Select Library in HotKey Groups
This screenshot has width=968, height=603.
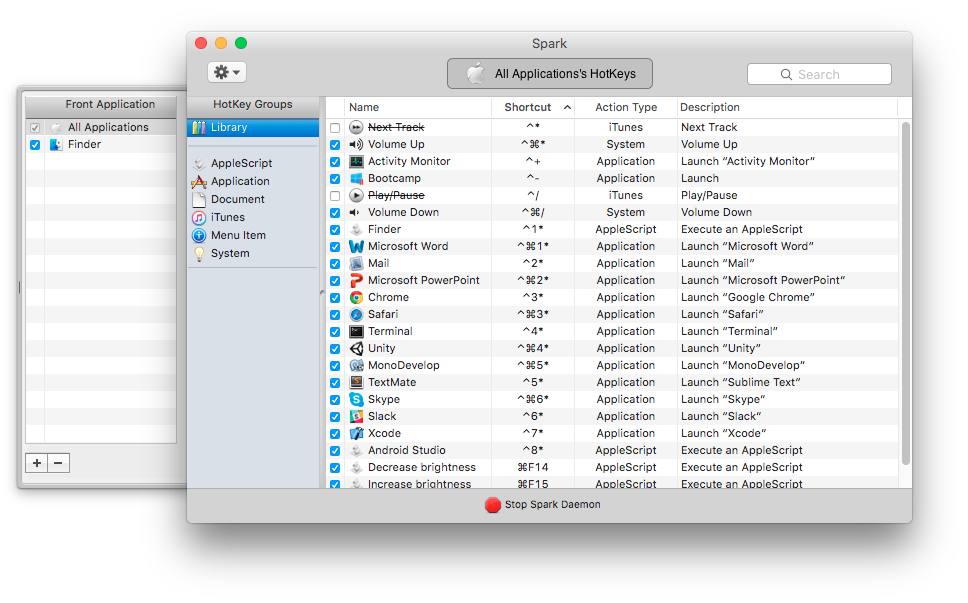[229, 127]
